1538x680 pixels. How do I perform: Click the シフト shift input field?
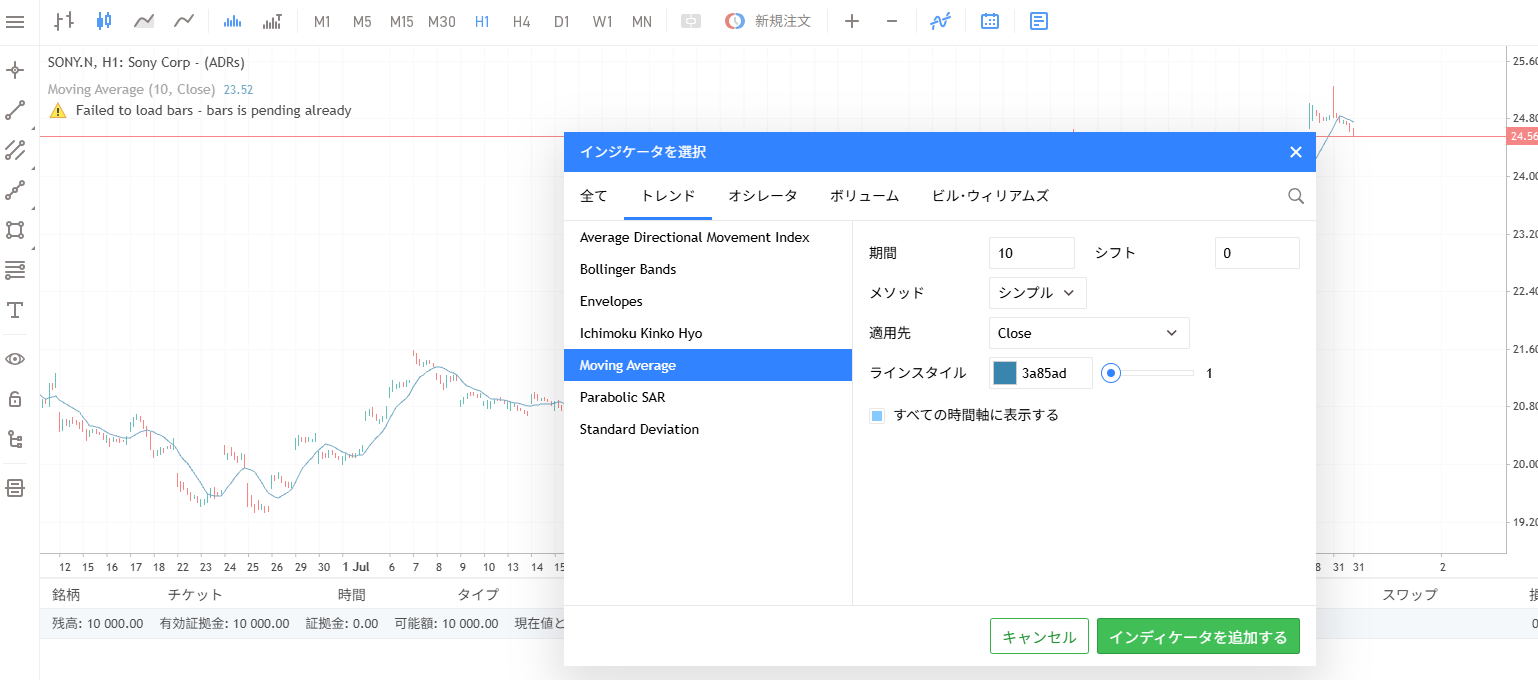coord(1257,253)
